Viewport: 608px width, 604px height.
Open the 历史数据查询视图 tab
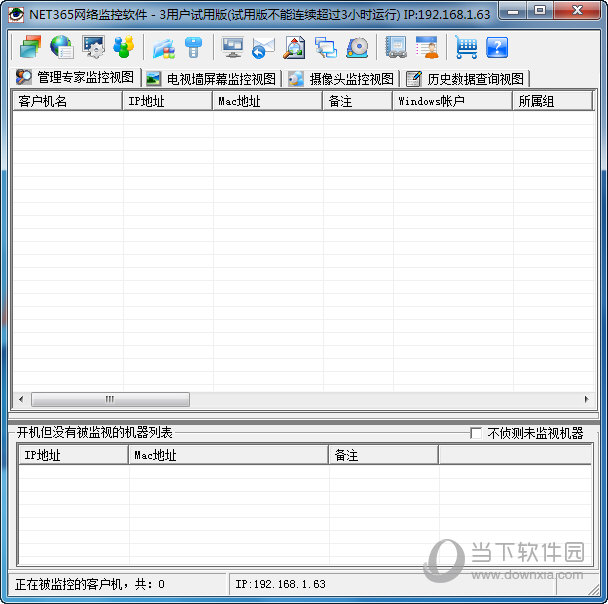tap(465, 79)
